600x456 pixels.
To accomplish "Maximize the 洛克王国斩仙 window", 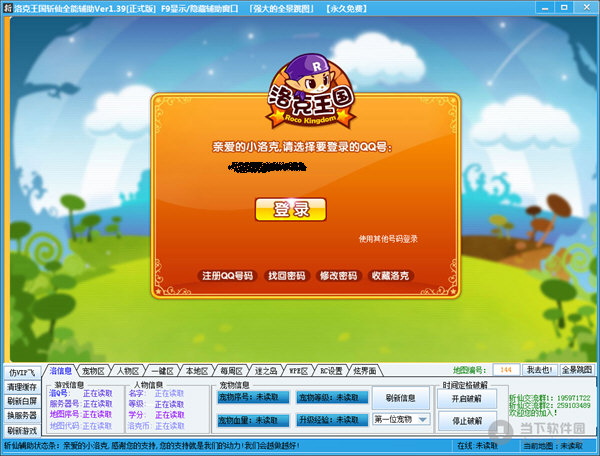I will pyautogui.click(x=564, y=7).
